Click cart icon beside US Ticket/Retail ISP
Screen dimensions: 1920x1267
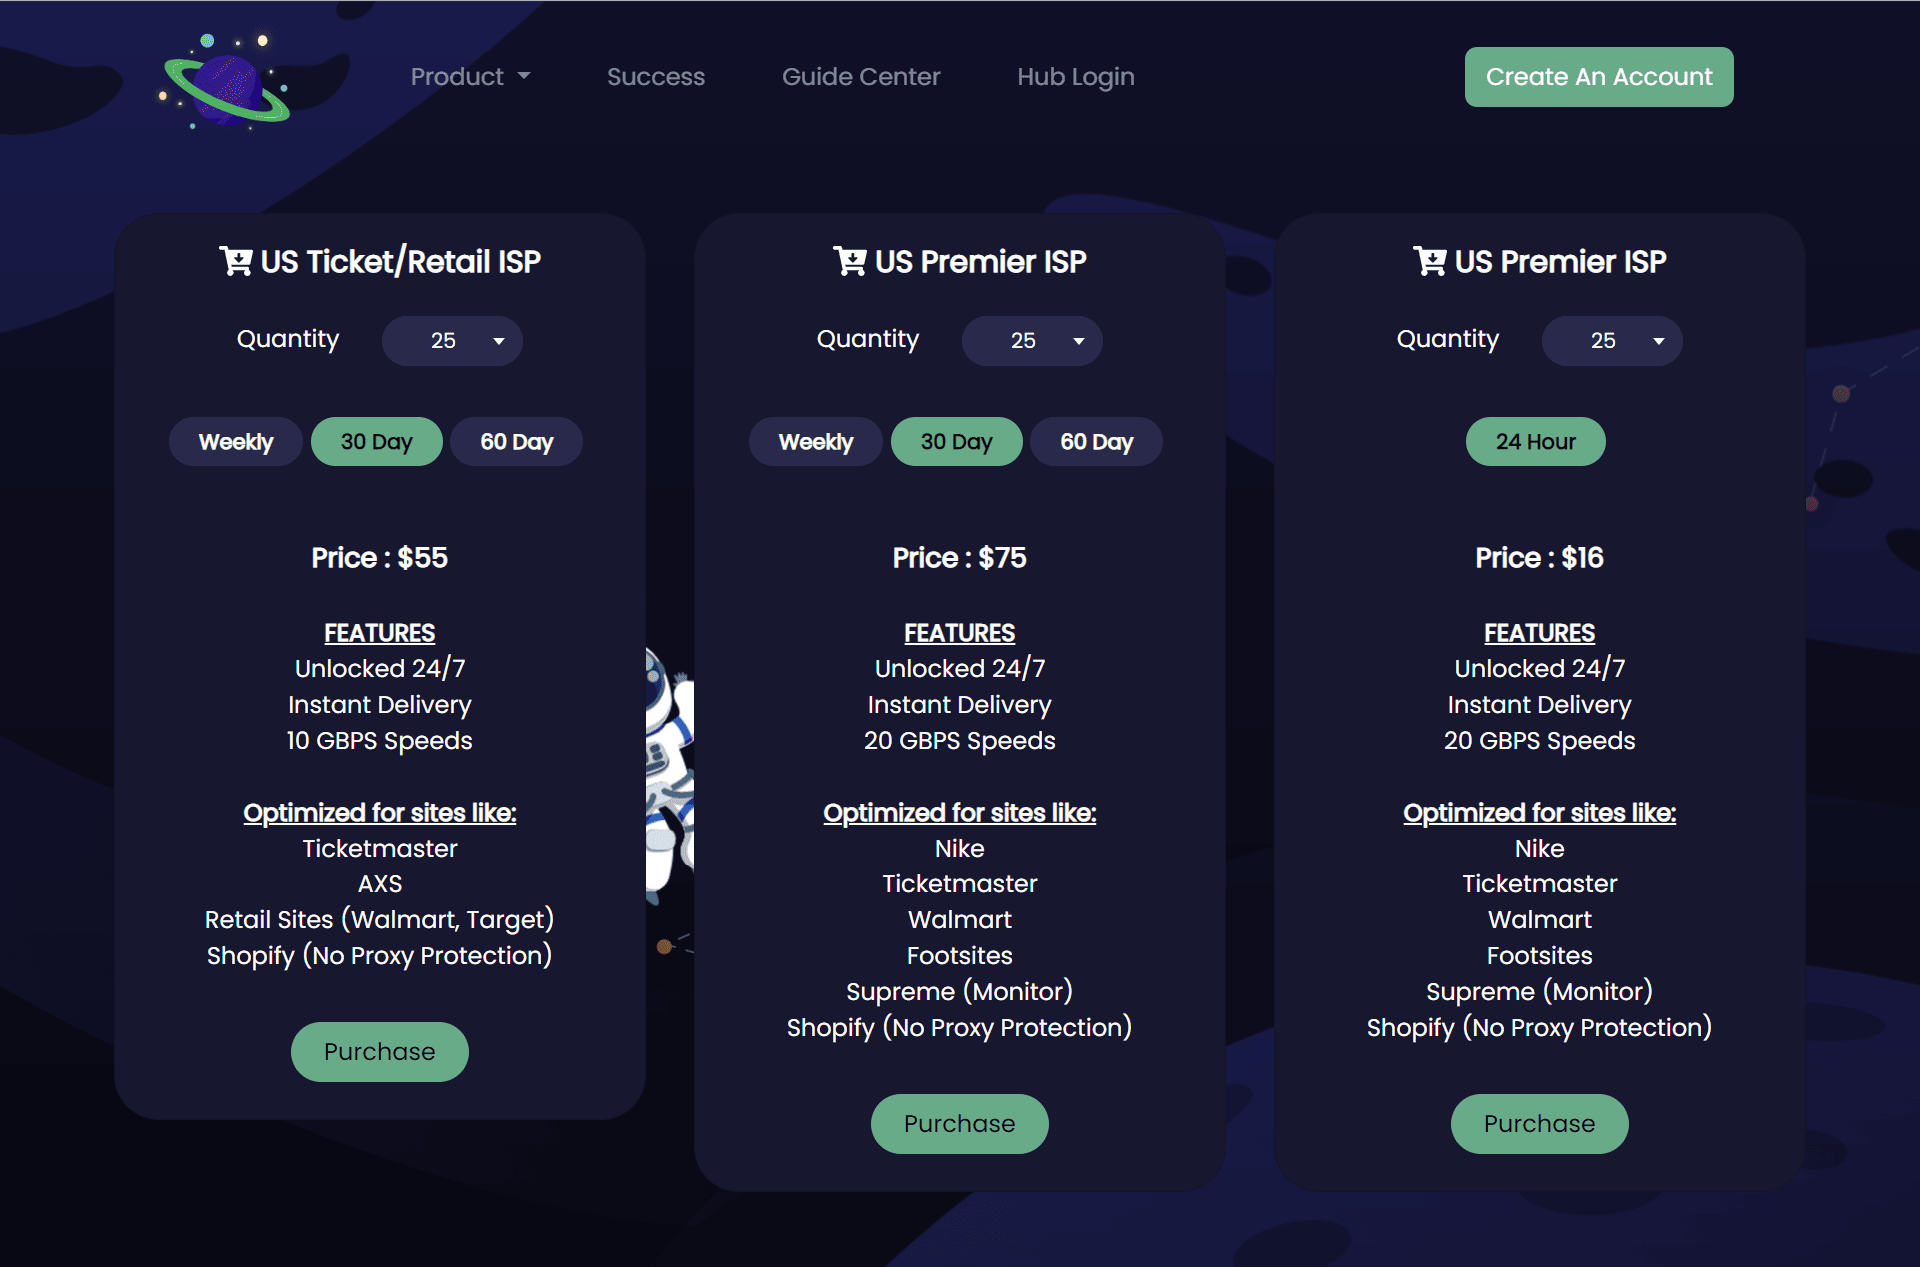coord(236,261)
